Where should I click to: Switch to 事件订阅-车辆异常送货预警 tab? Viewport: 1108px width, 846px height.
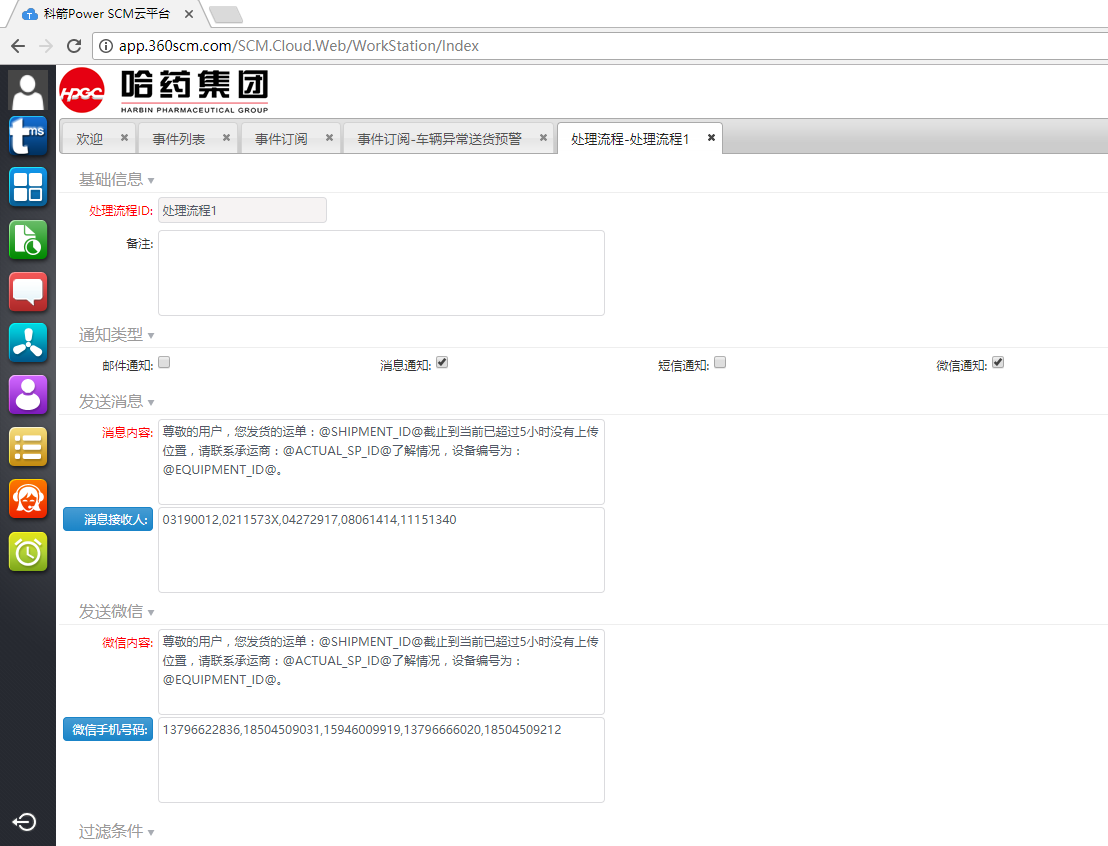pyautogui.click(x=439, y=139)
